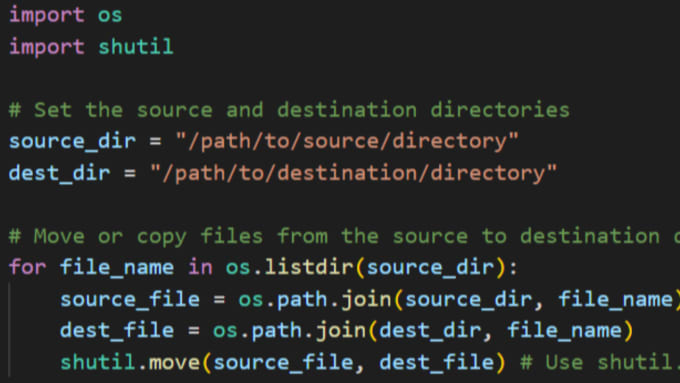Viewport: 680px width, 383px height.
Task: Click 'file_name' loop variable after 'for'
Action: coord(117,267)
